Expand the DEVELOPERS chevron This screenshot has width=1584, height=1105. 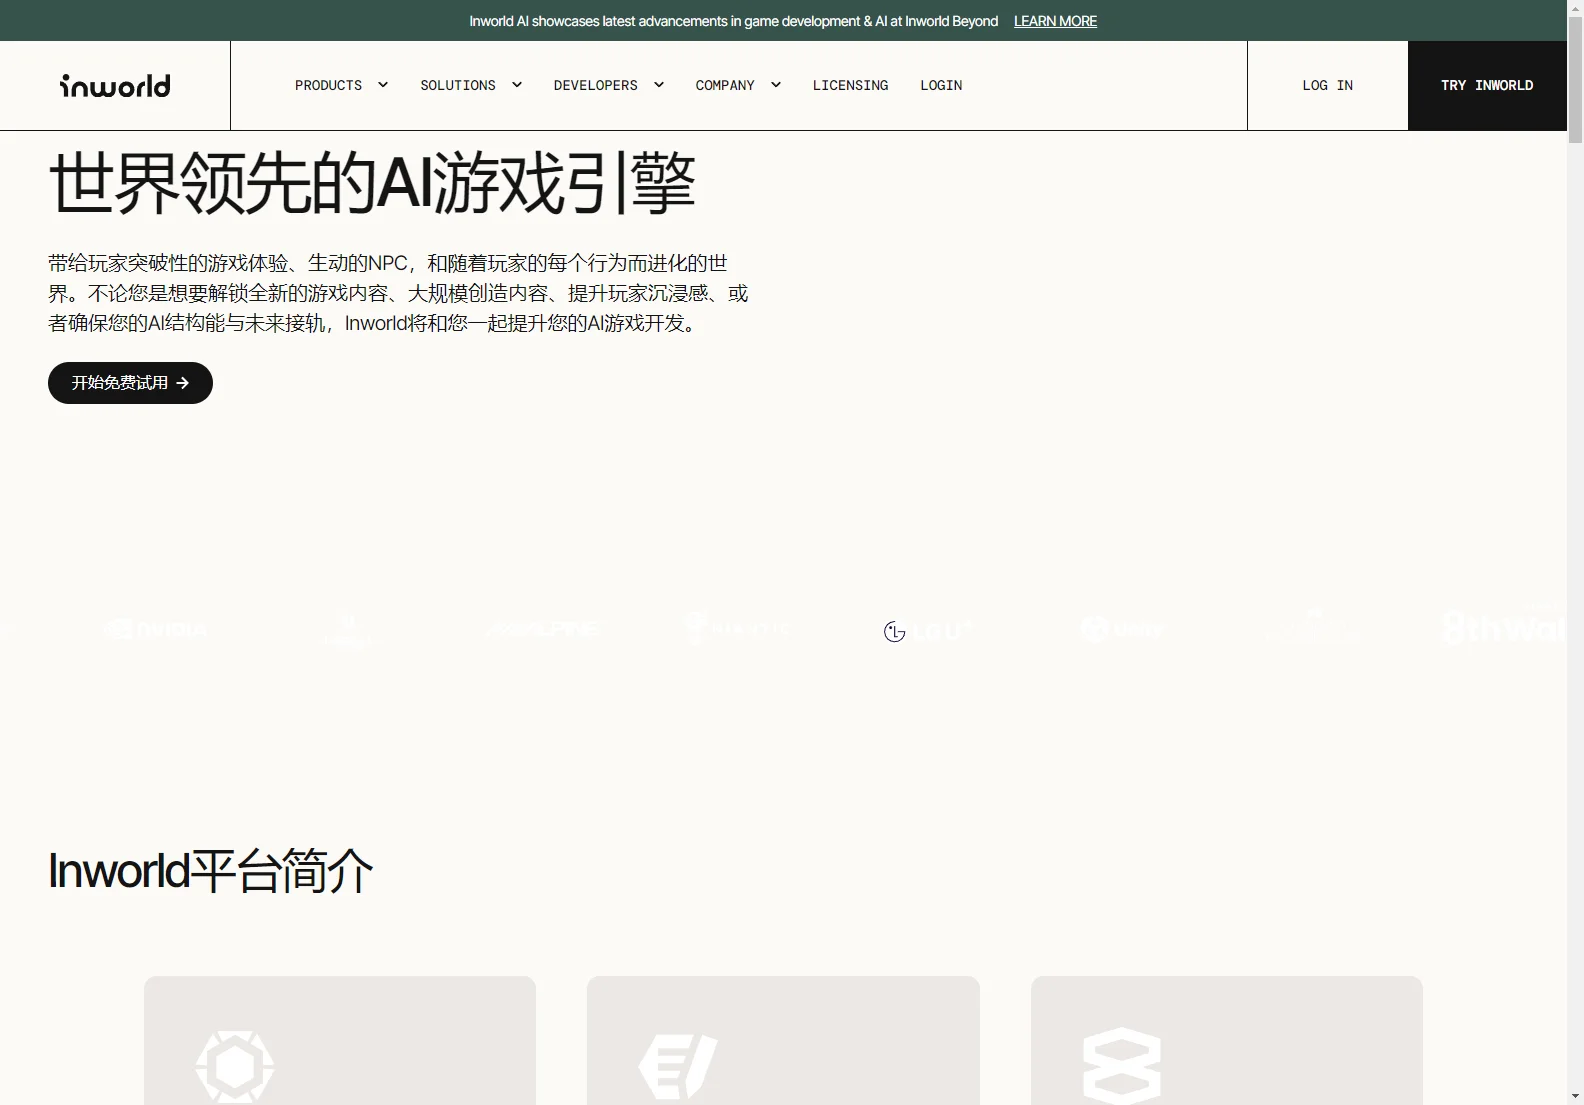tap(659, 85)
